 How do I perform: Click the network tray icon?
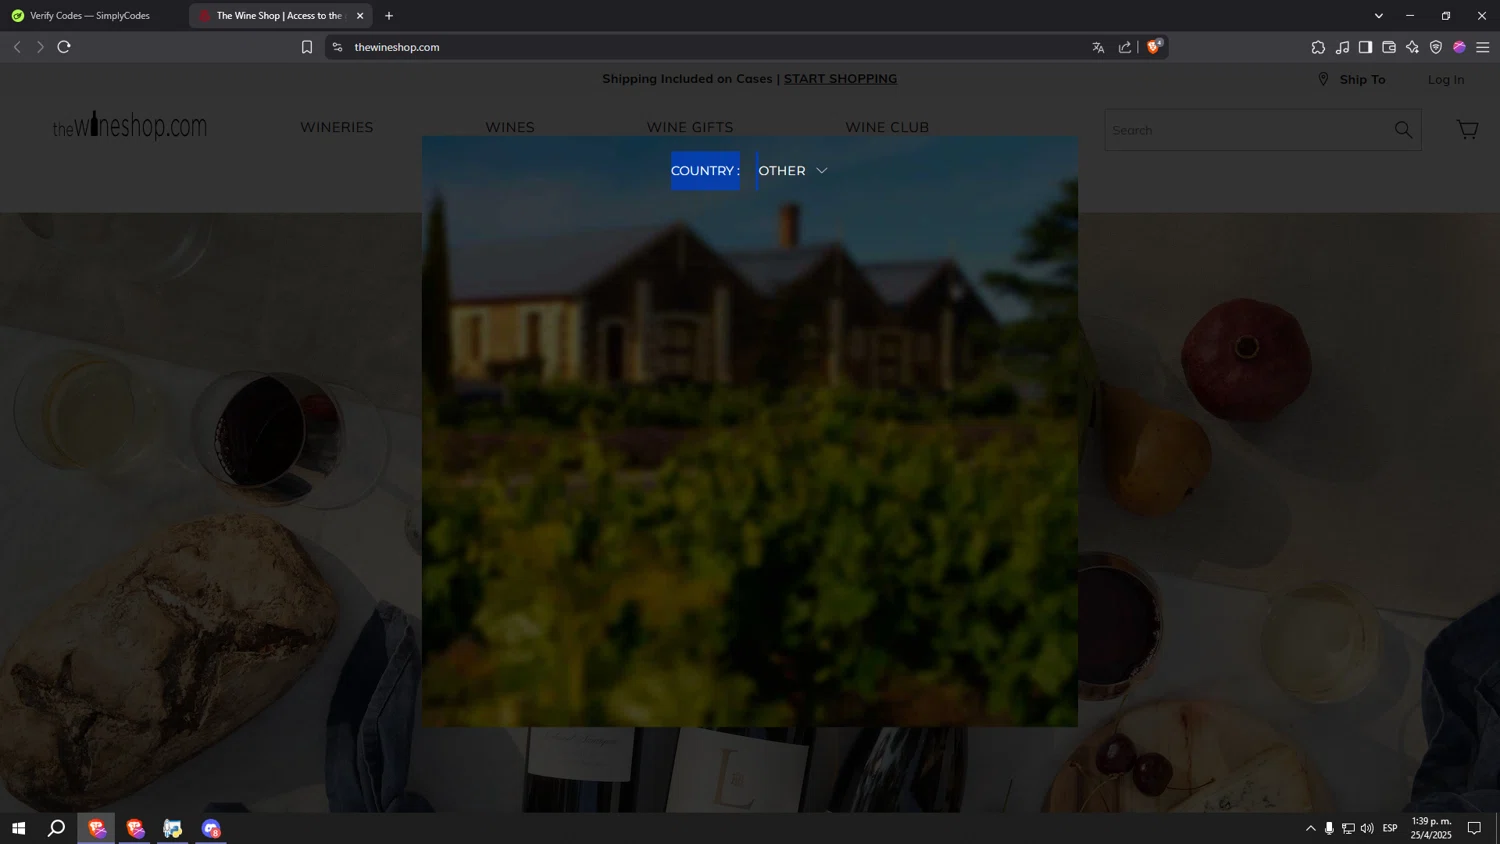(1348, 828)
